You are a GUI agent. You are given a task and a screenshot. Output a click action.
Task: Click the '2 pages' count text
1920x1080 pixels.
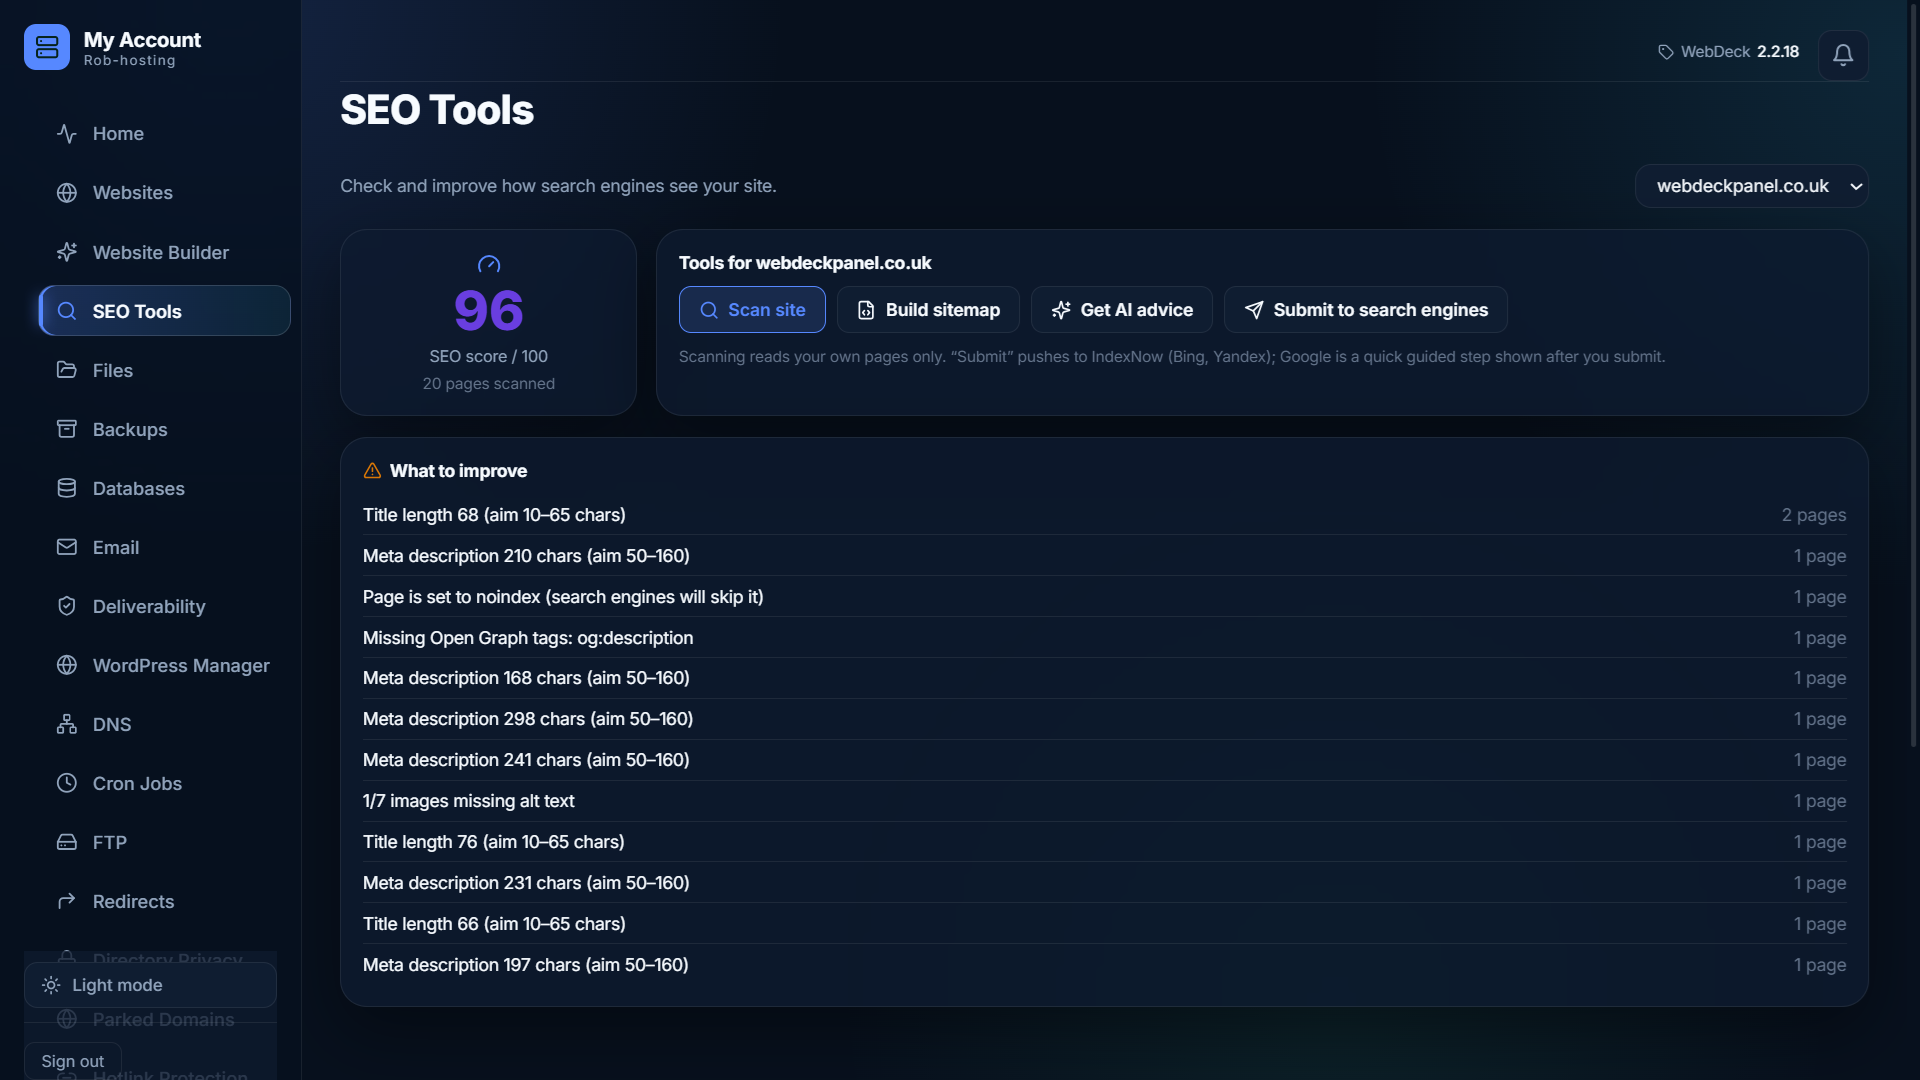pos(1813,515)
